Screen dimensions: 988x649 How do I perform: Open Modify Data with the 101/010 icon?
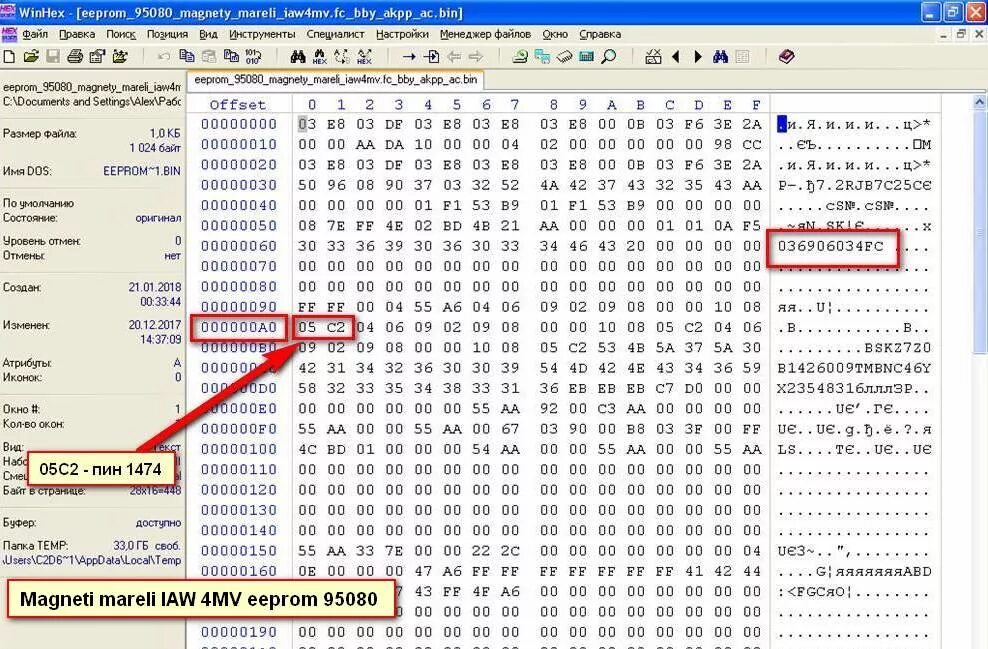click(x=253, y=57)
